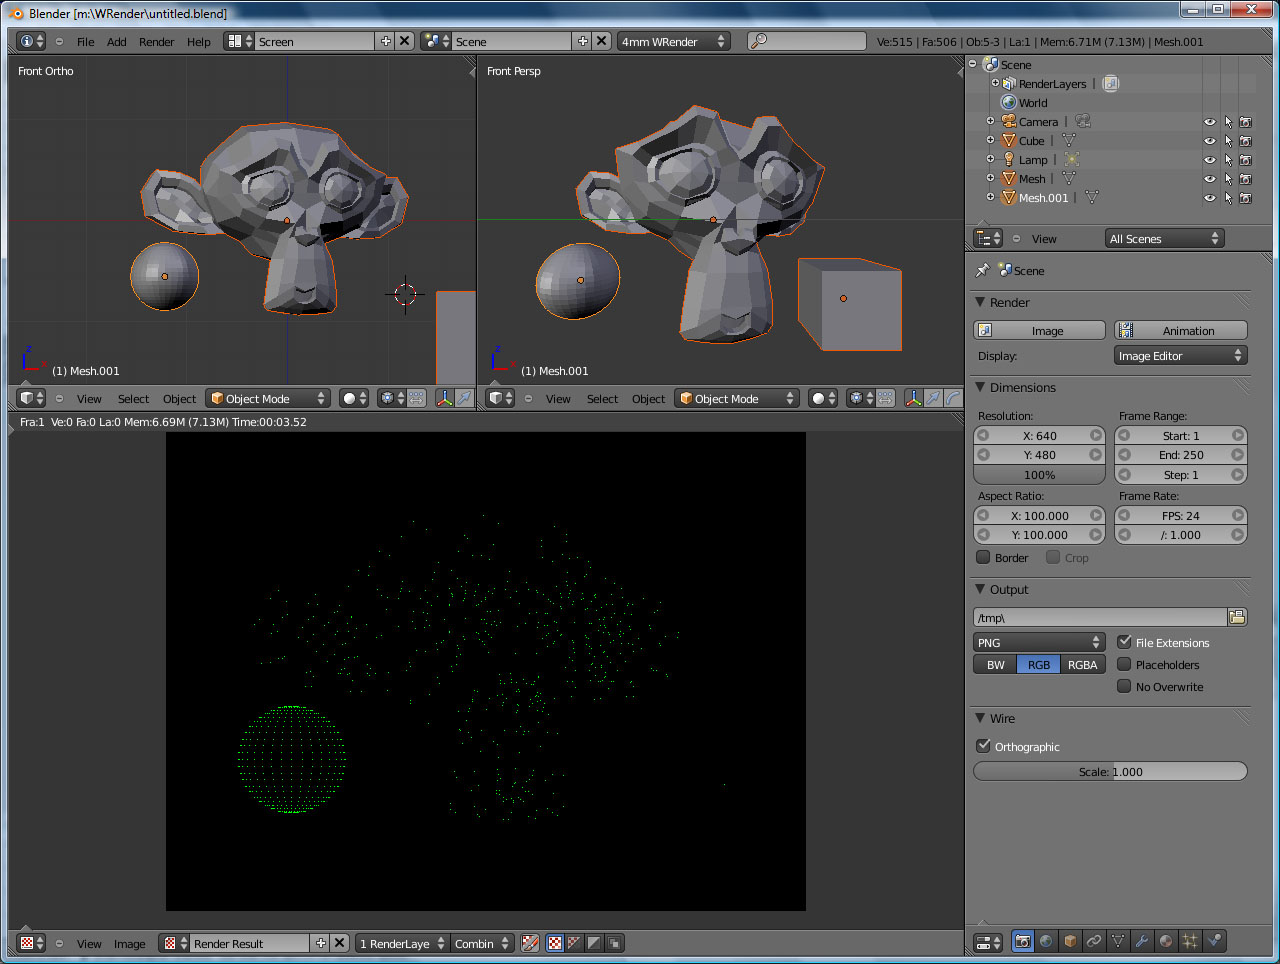This screenshot has height=964, width=1280.
Task: Open the World properties globe tab
Action: click(1046, 941)
